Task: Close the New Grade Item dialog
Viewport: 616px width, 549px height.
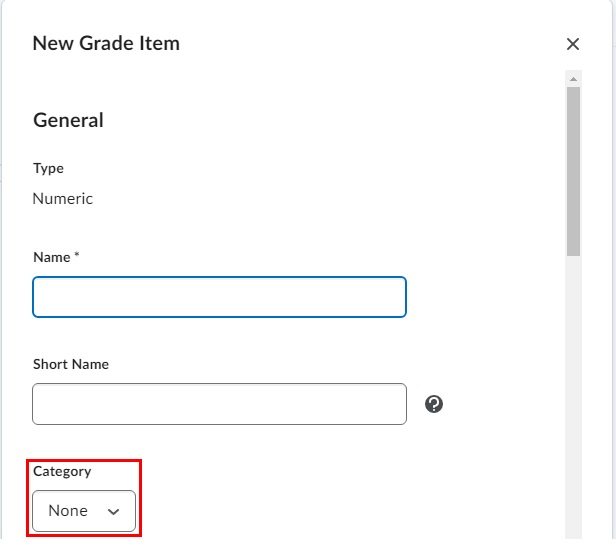Action: [x=573, y=44]
